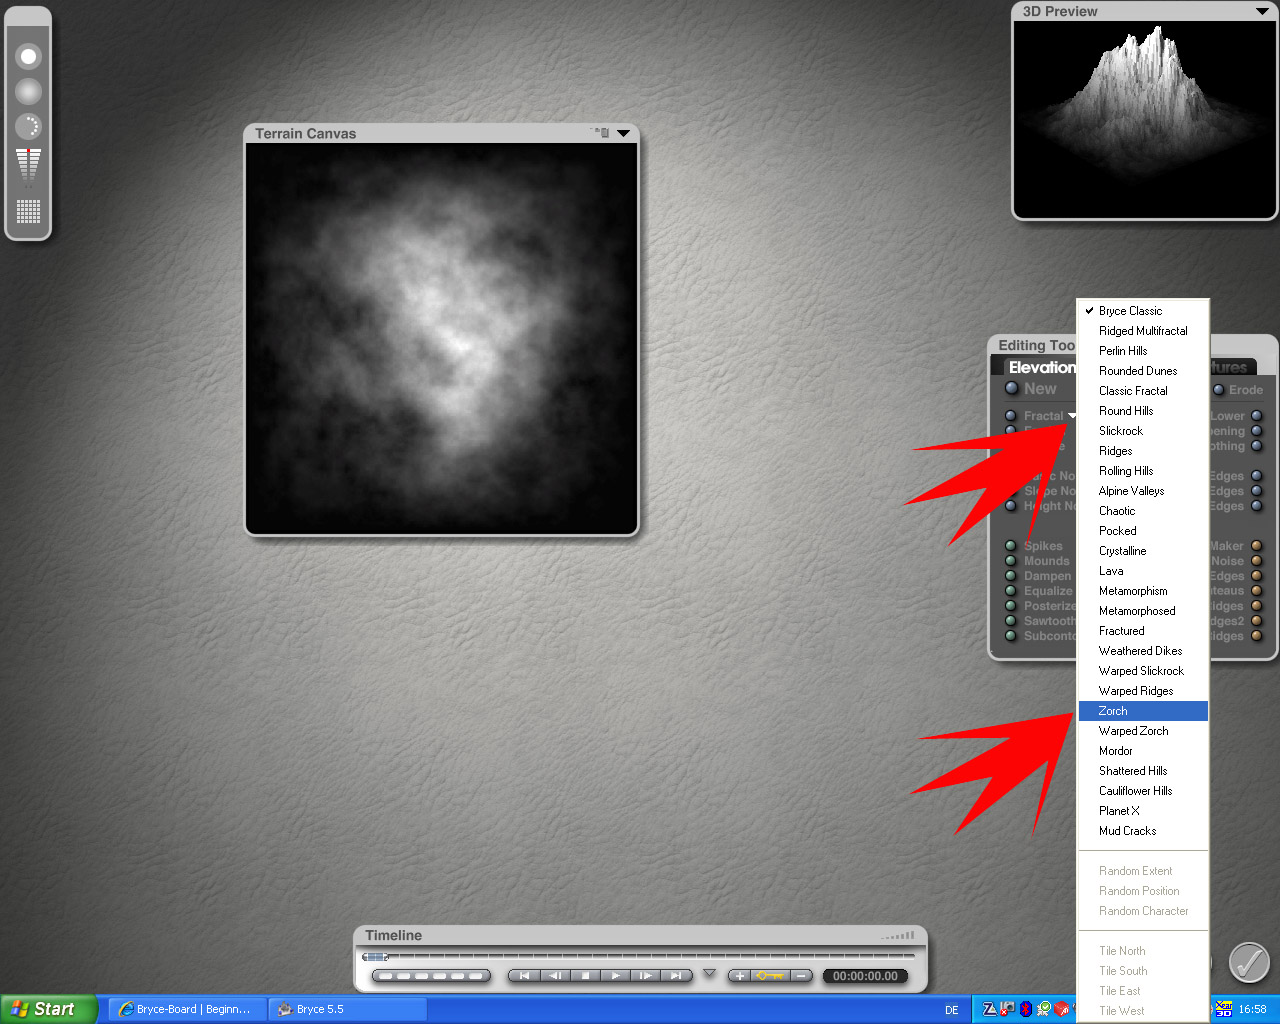The image size is (1280, 1024).
Task: Toggle the checked Bryce Classic entry
Action: point(1143,311)
